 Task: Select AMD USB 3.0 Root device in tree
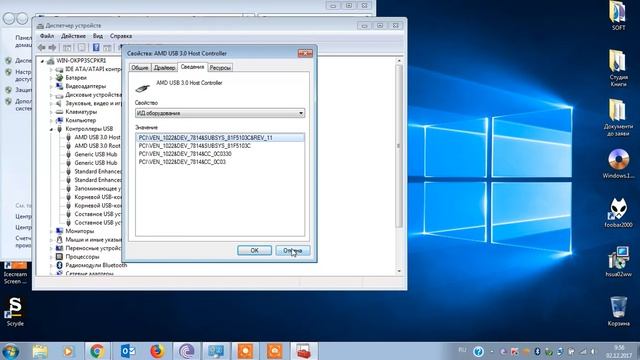tap(97, 146)
